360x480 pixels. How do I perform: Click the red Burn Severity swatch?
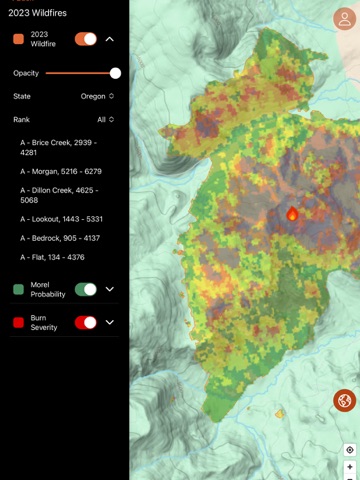pos(18,323)
